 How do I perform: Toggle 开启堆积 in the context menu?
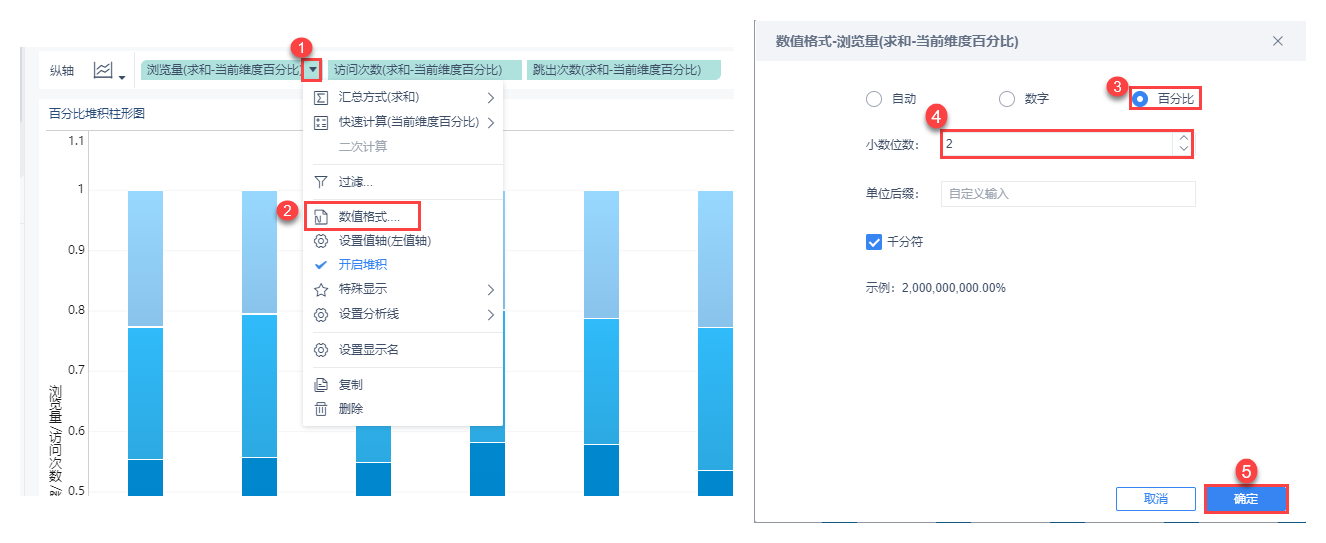(362, 265)
